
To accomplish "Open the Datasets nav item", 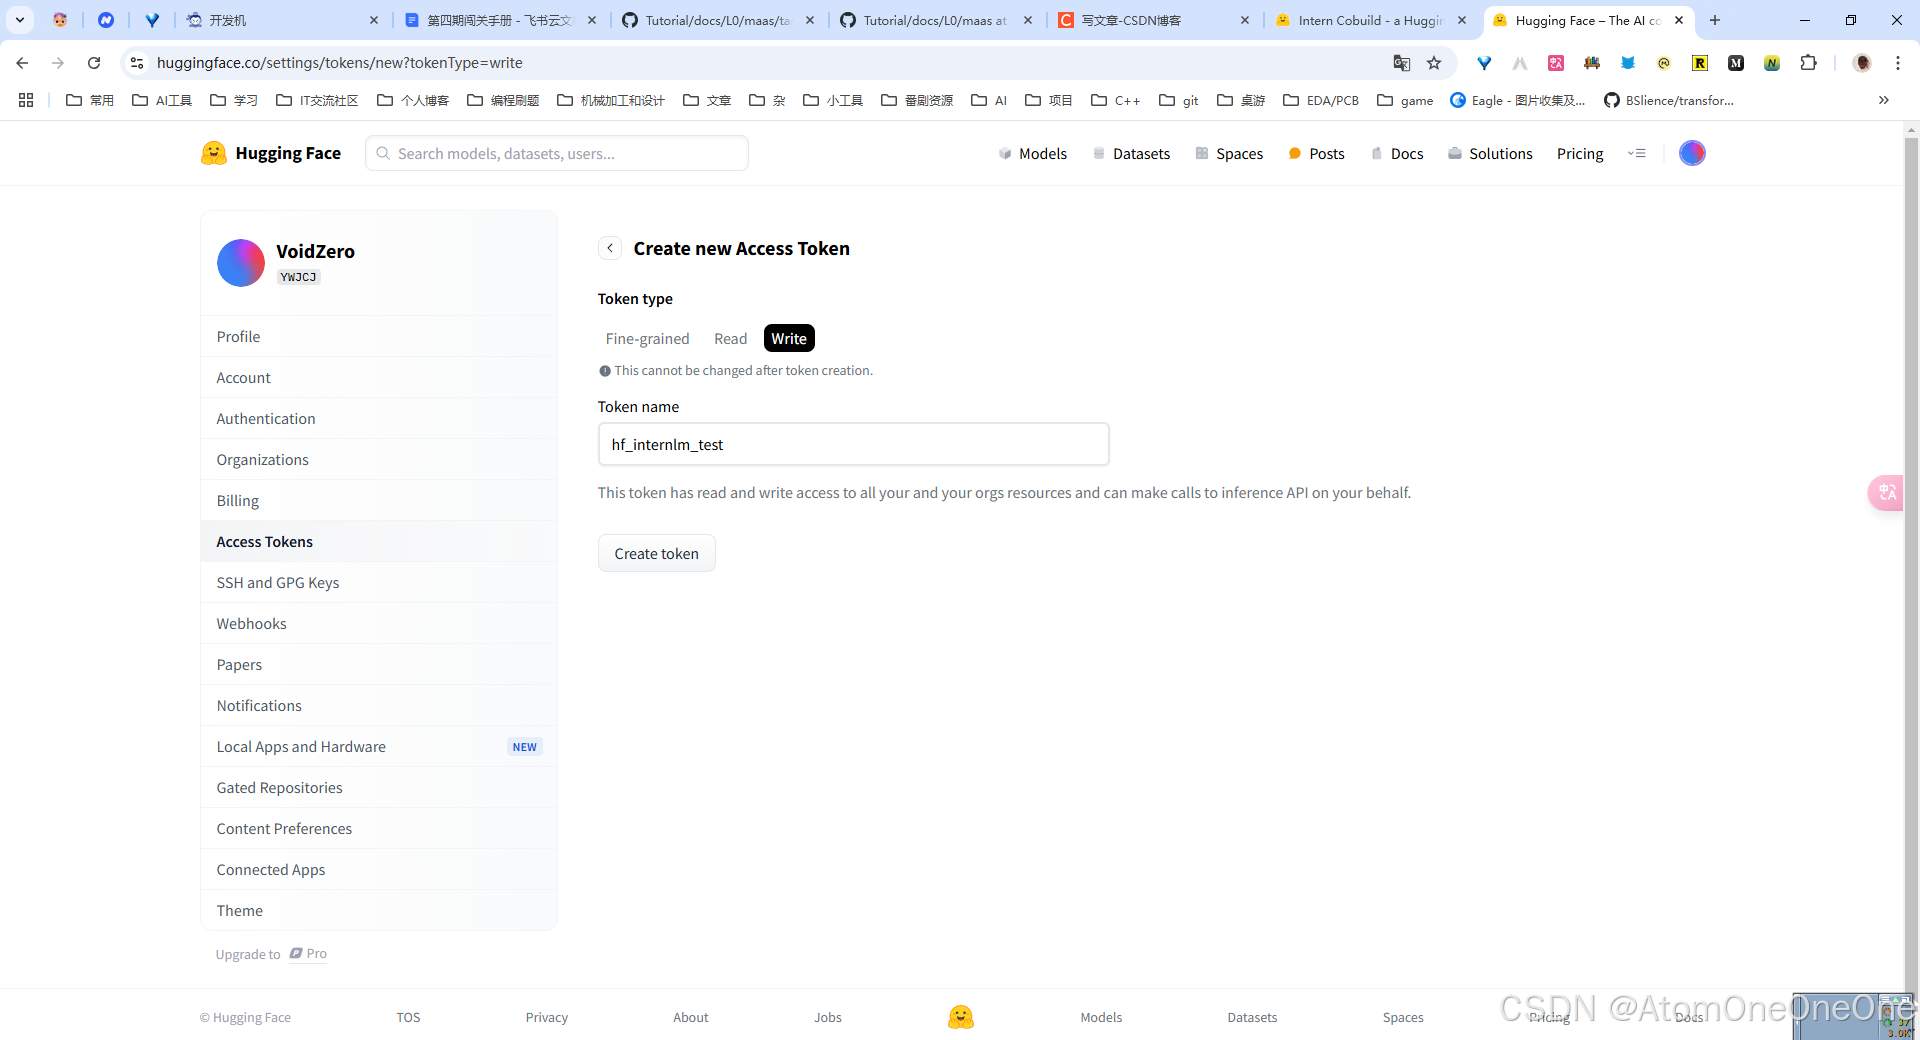I will coord(1131,153).
